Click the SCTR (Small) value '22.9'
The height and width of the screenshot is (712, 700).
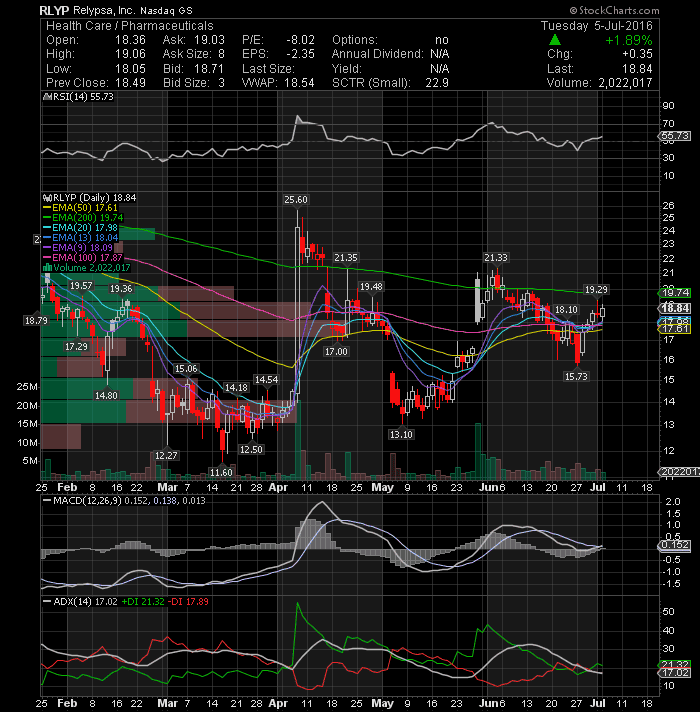437,83
